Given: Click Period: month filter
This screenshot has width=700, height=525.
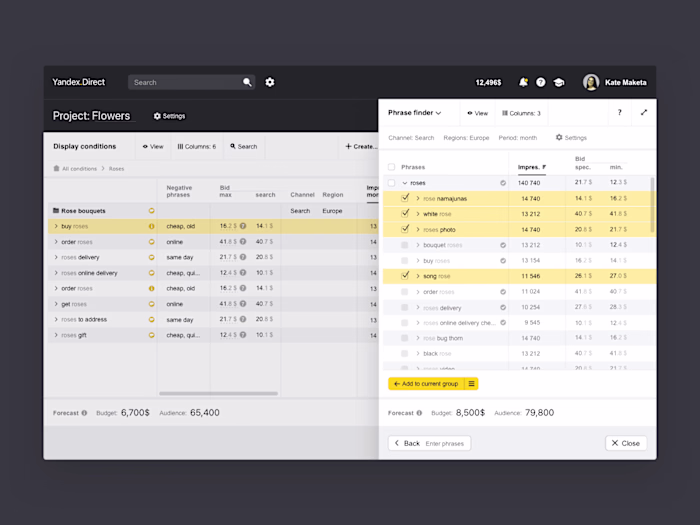Looking at the screenshot, I should (517, 138).
